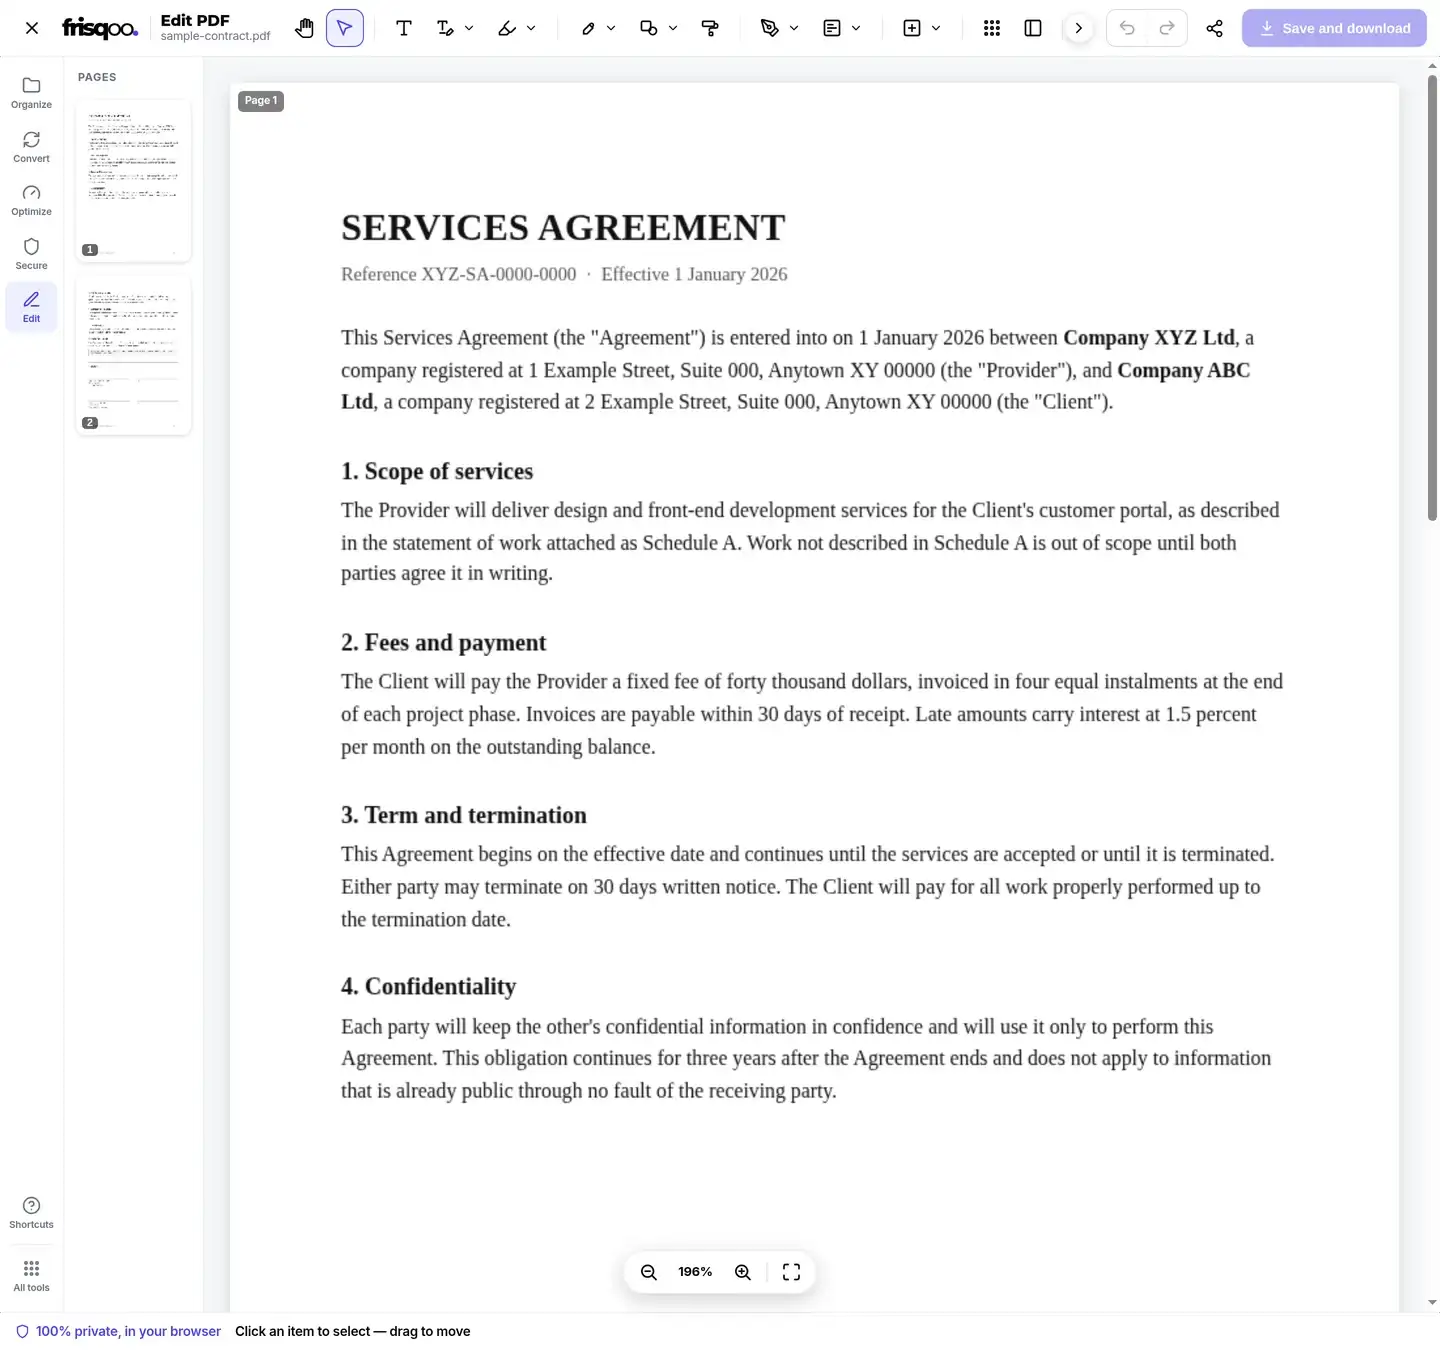Expand the highlighter tool options
Viewport: 1440px width, 1350px height.
531,28
